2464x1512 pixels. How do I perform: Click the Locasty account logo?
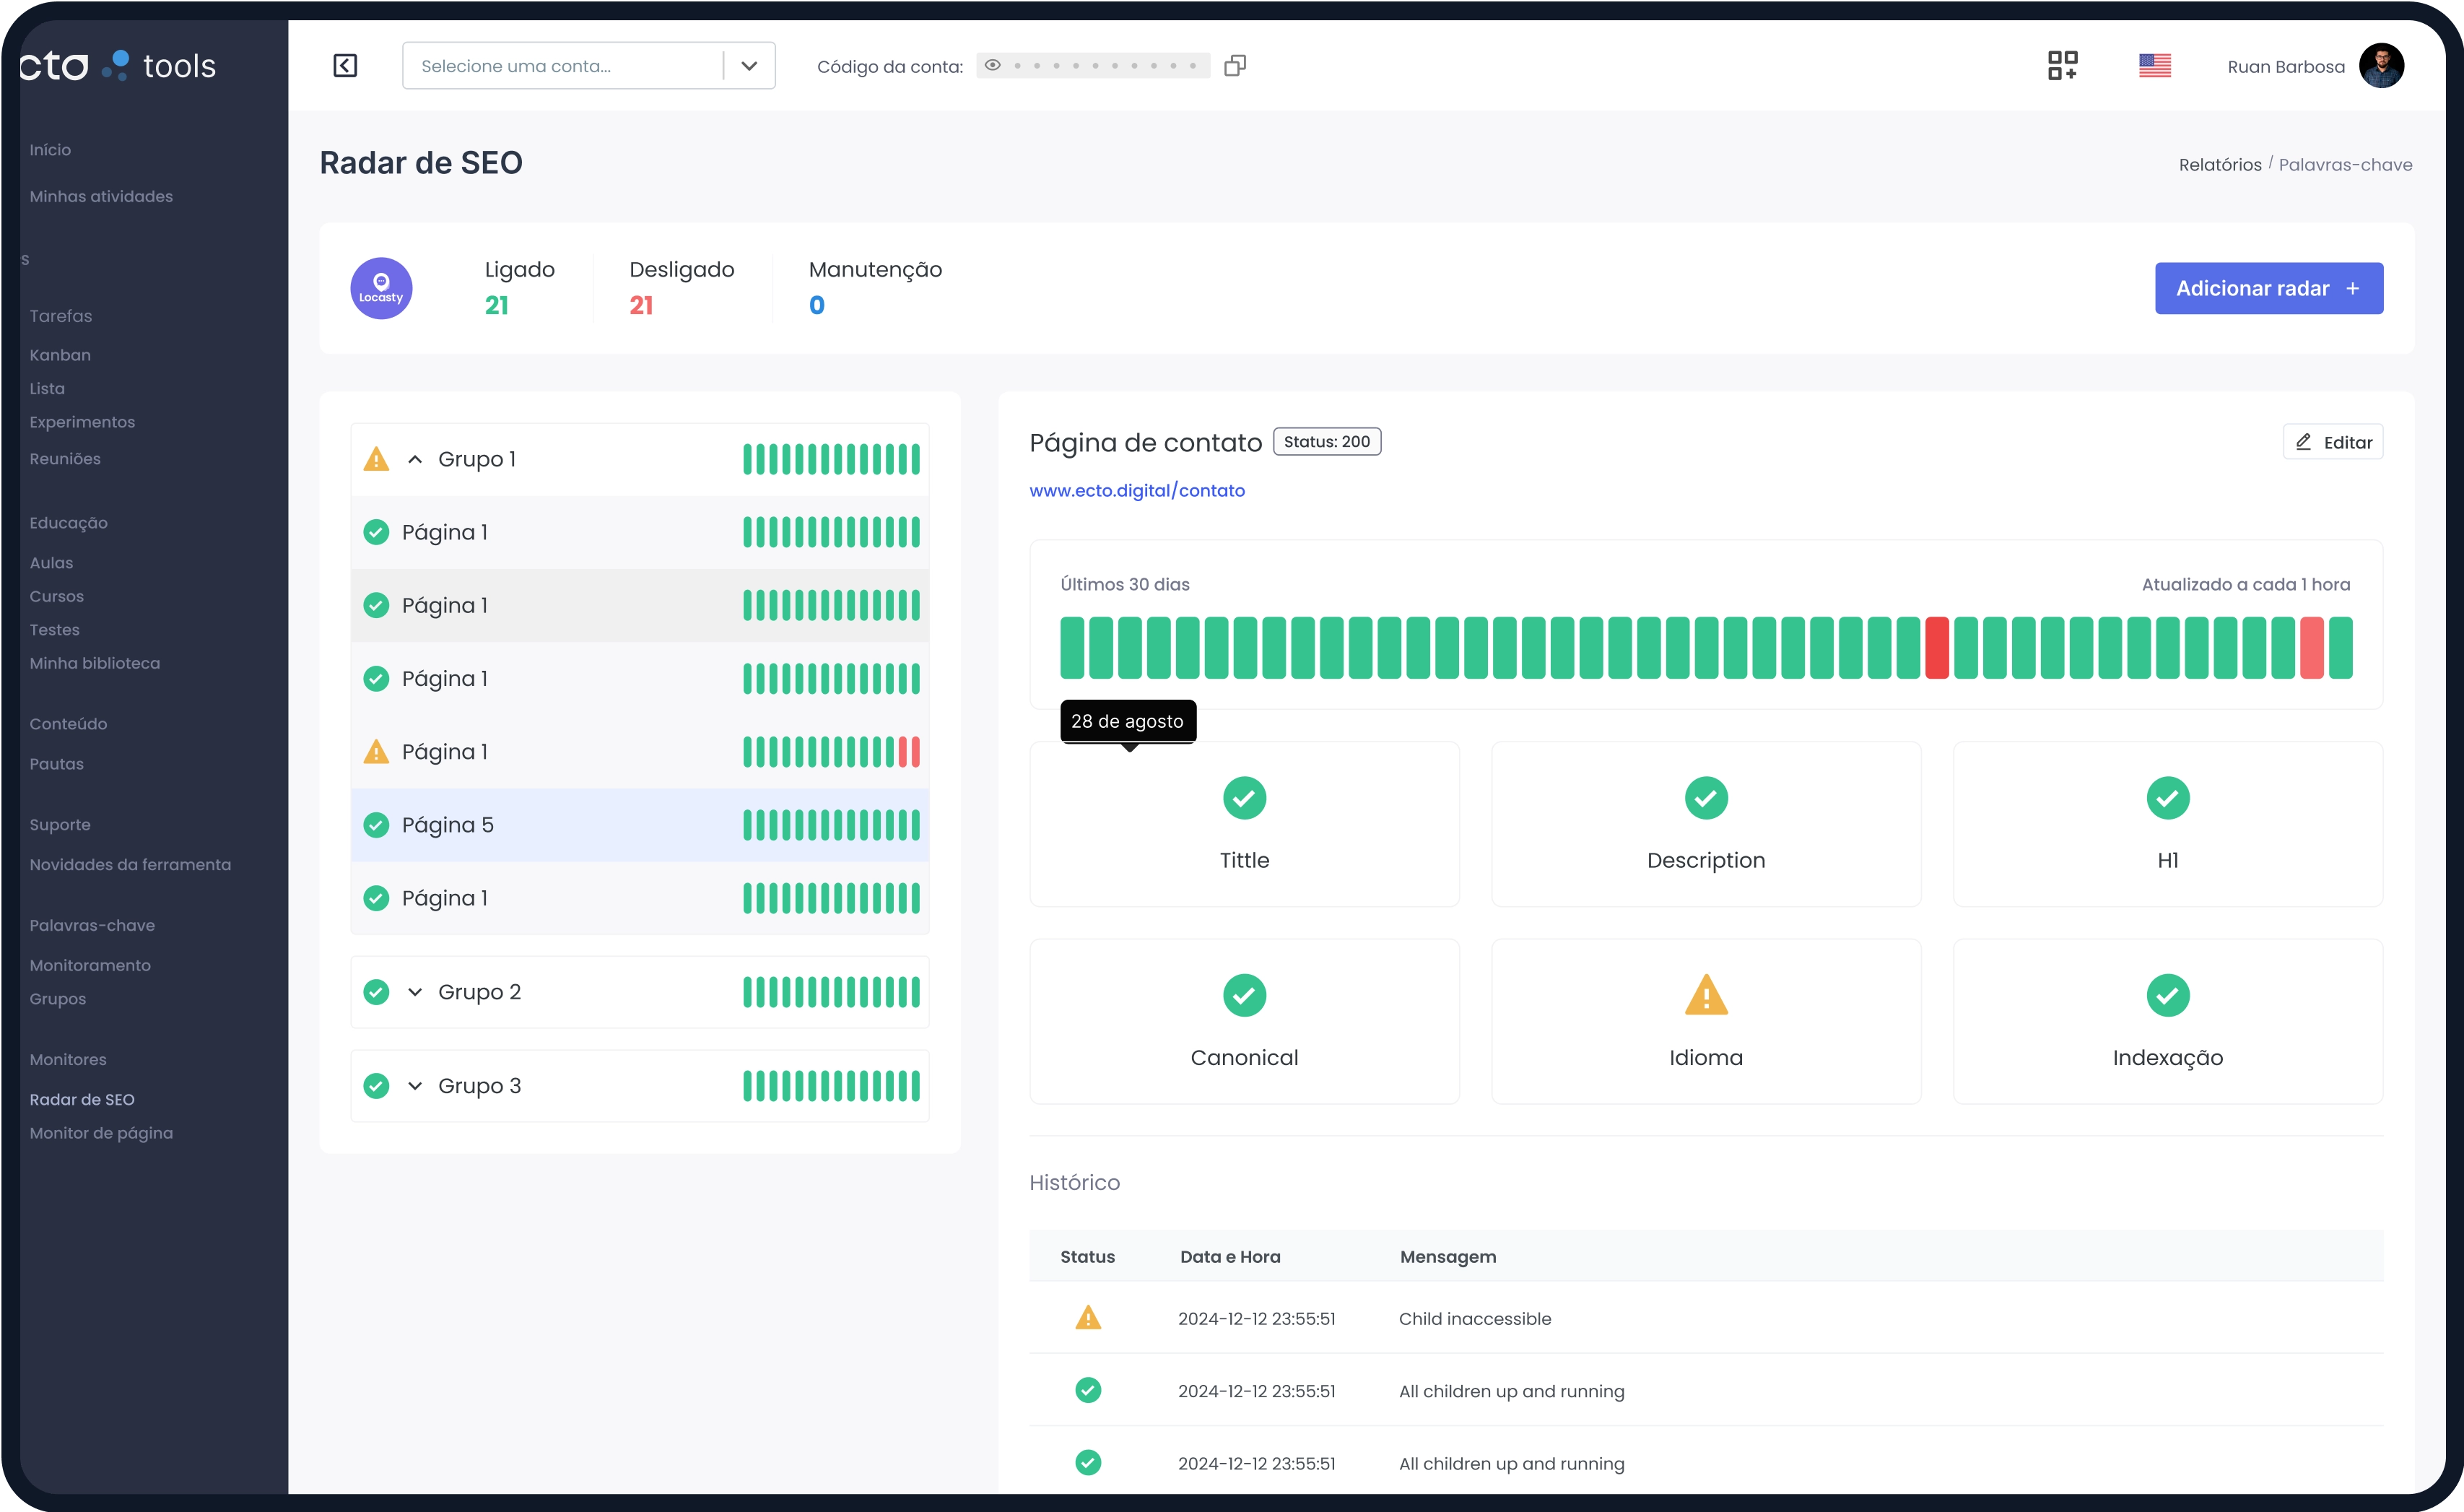pos(381,289)
